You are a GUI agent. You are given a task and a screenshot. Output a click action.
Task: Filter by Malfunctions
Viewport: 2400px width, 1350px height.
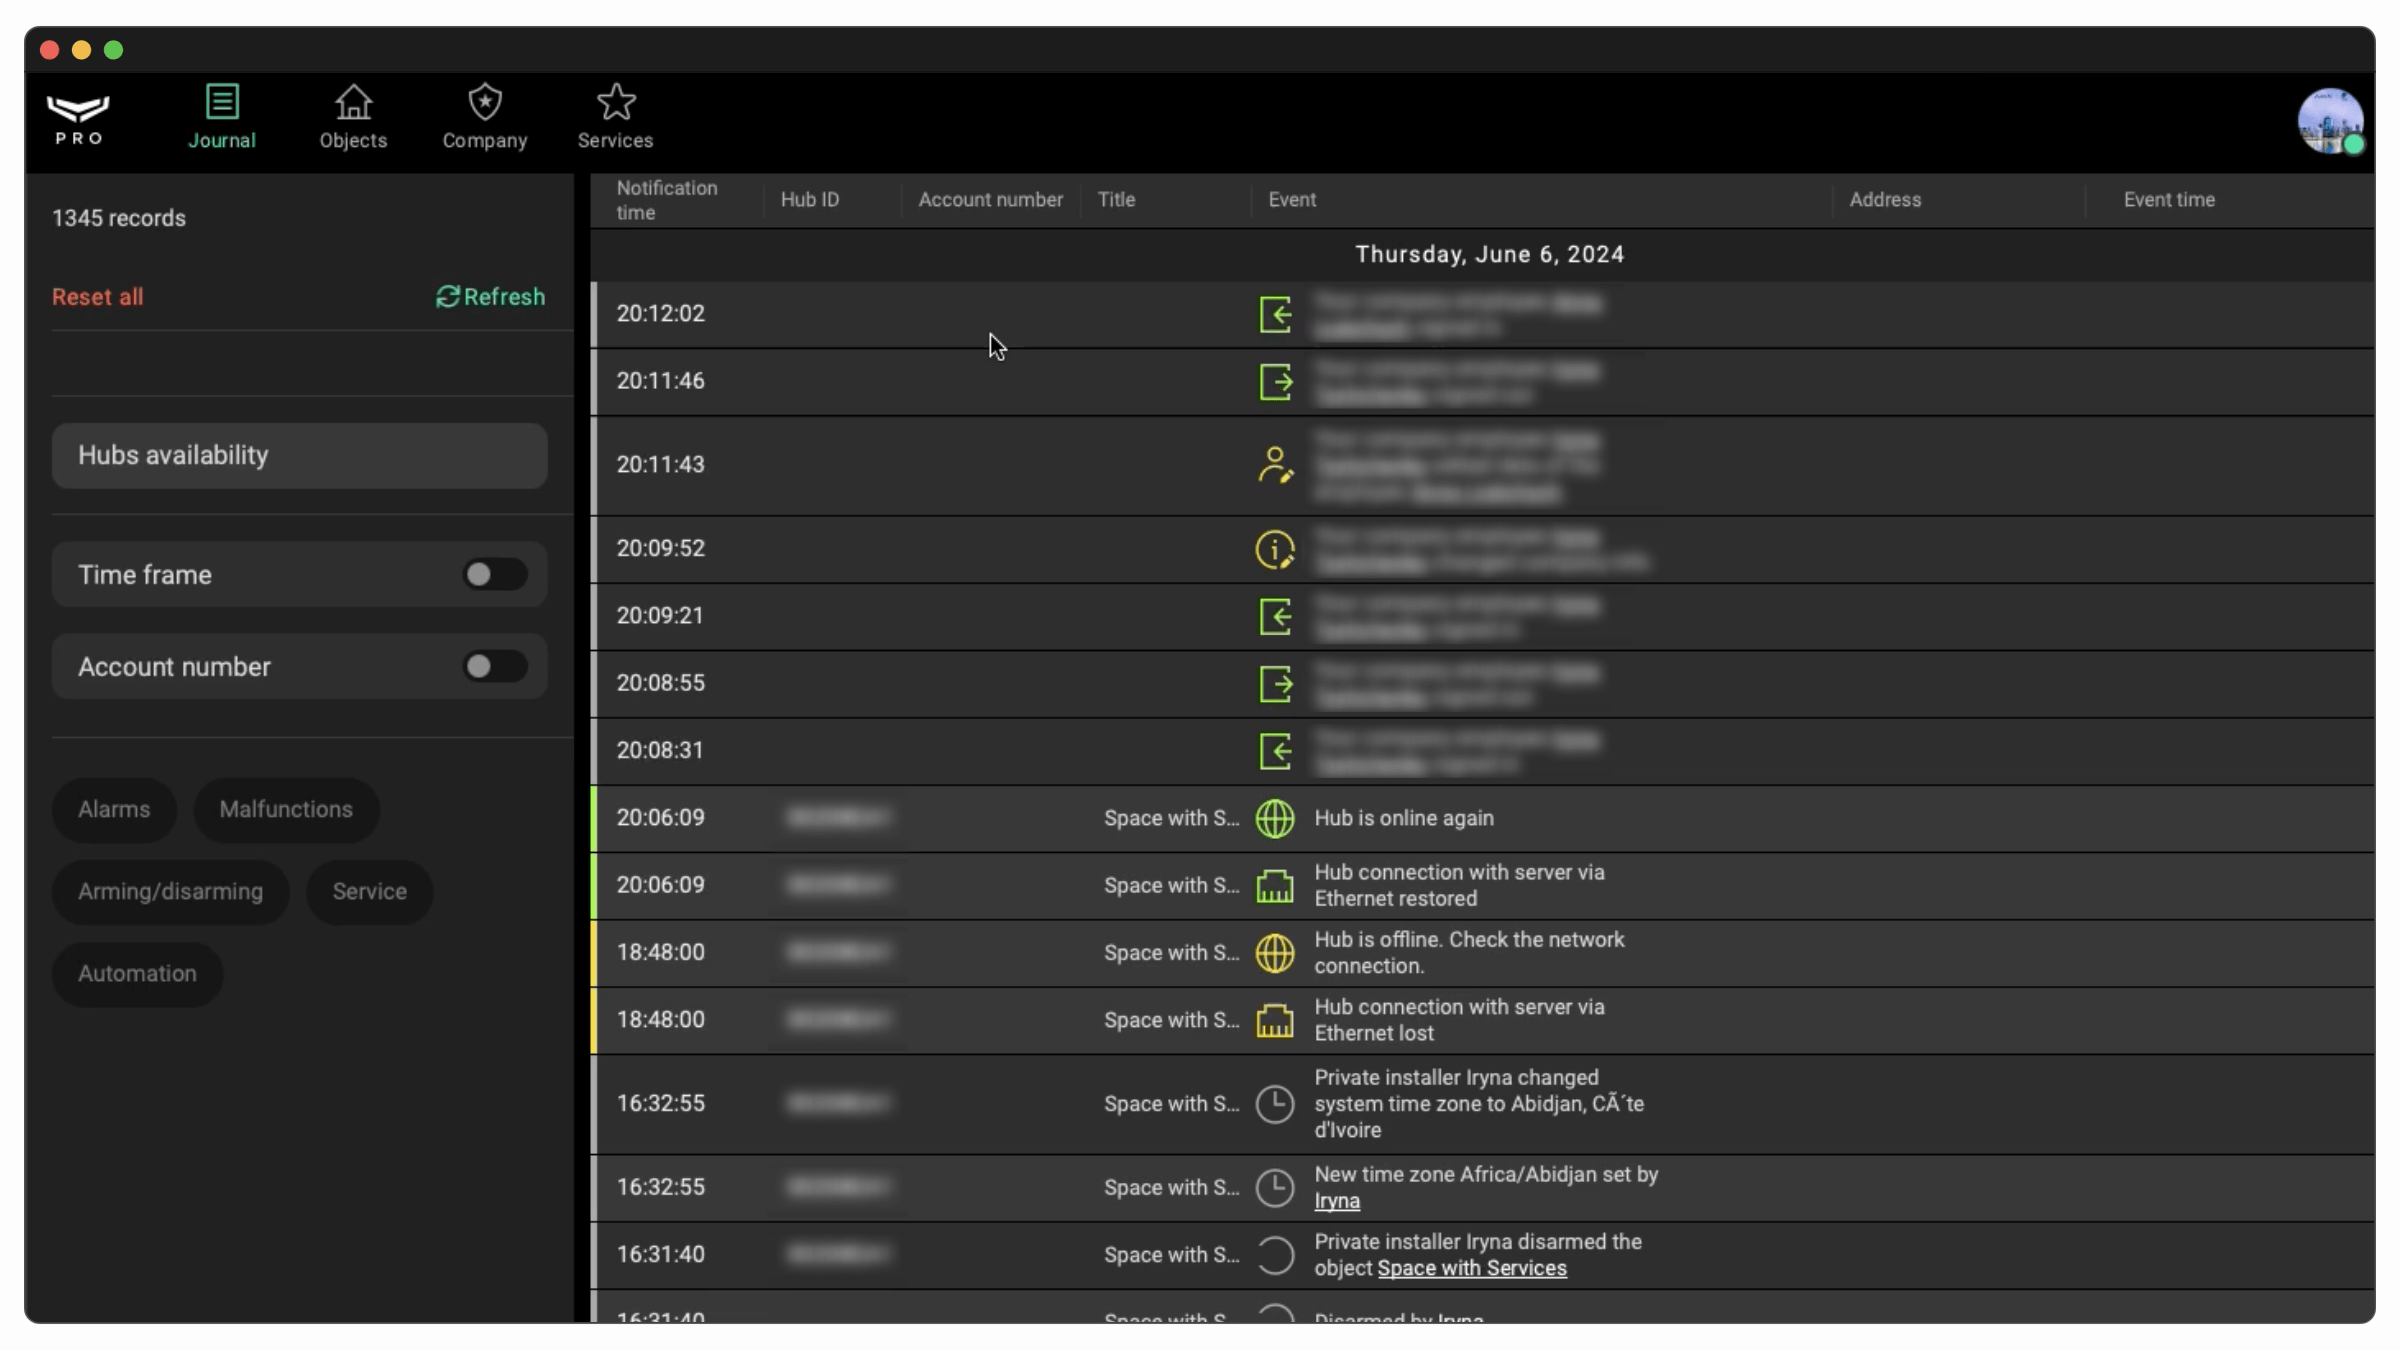pyautogui.click(x=286, y=810)
